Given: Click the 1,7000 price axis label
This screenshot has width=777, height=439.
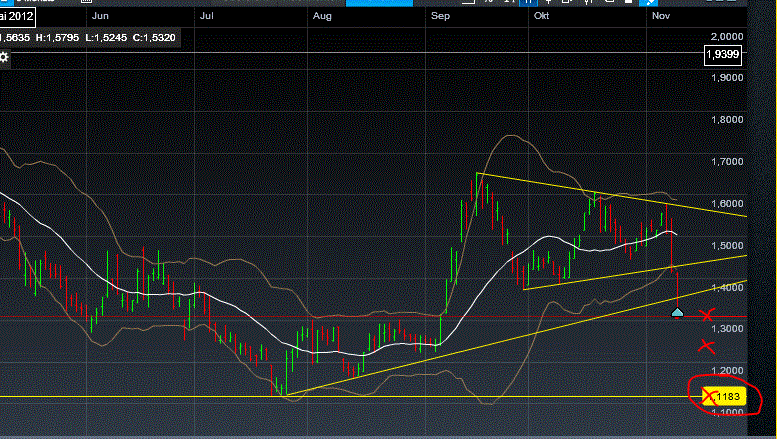Looking at the screenshot, I should [727, 161].
